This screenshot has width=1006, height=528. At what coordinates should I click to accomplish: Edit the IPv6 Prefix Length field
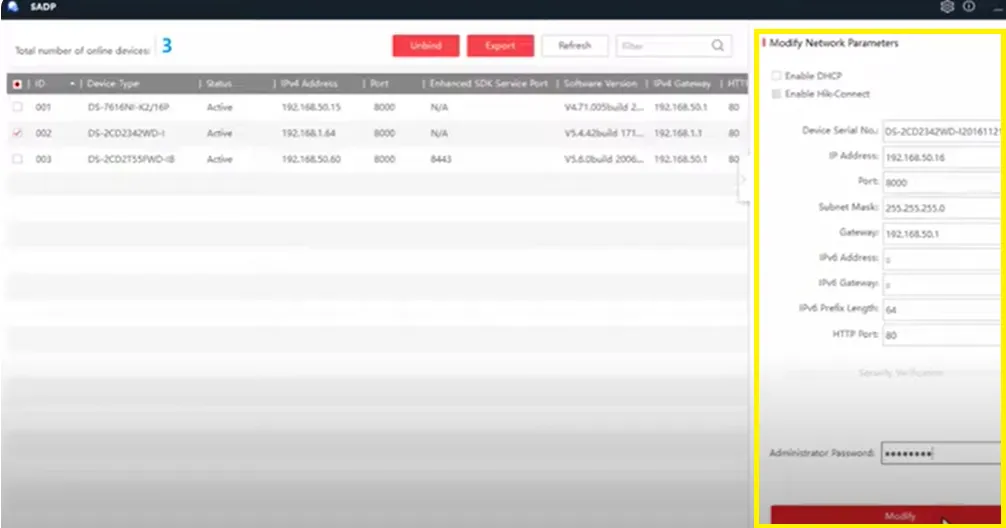pyautogui.click(x=942, y=309)
